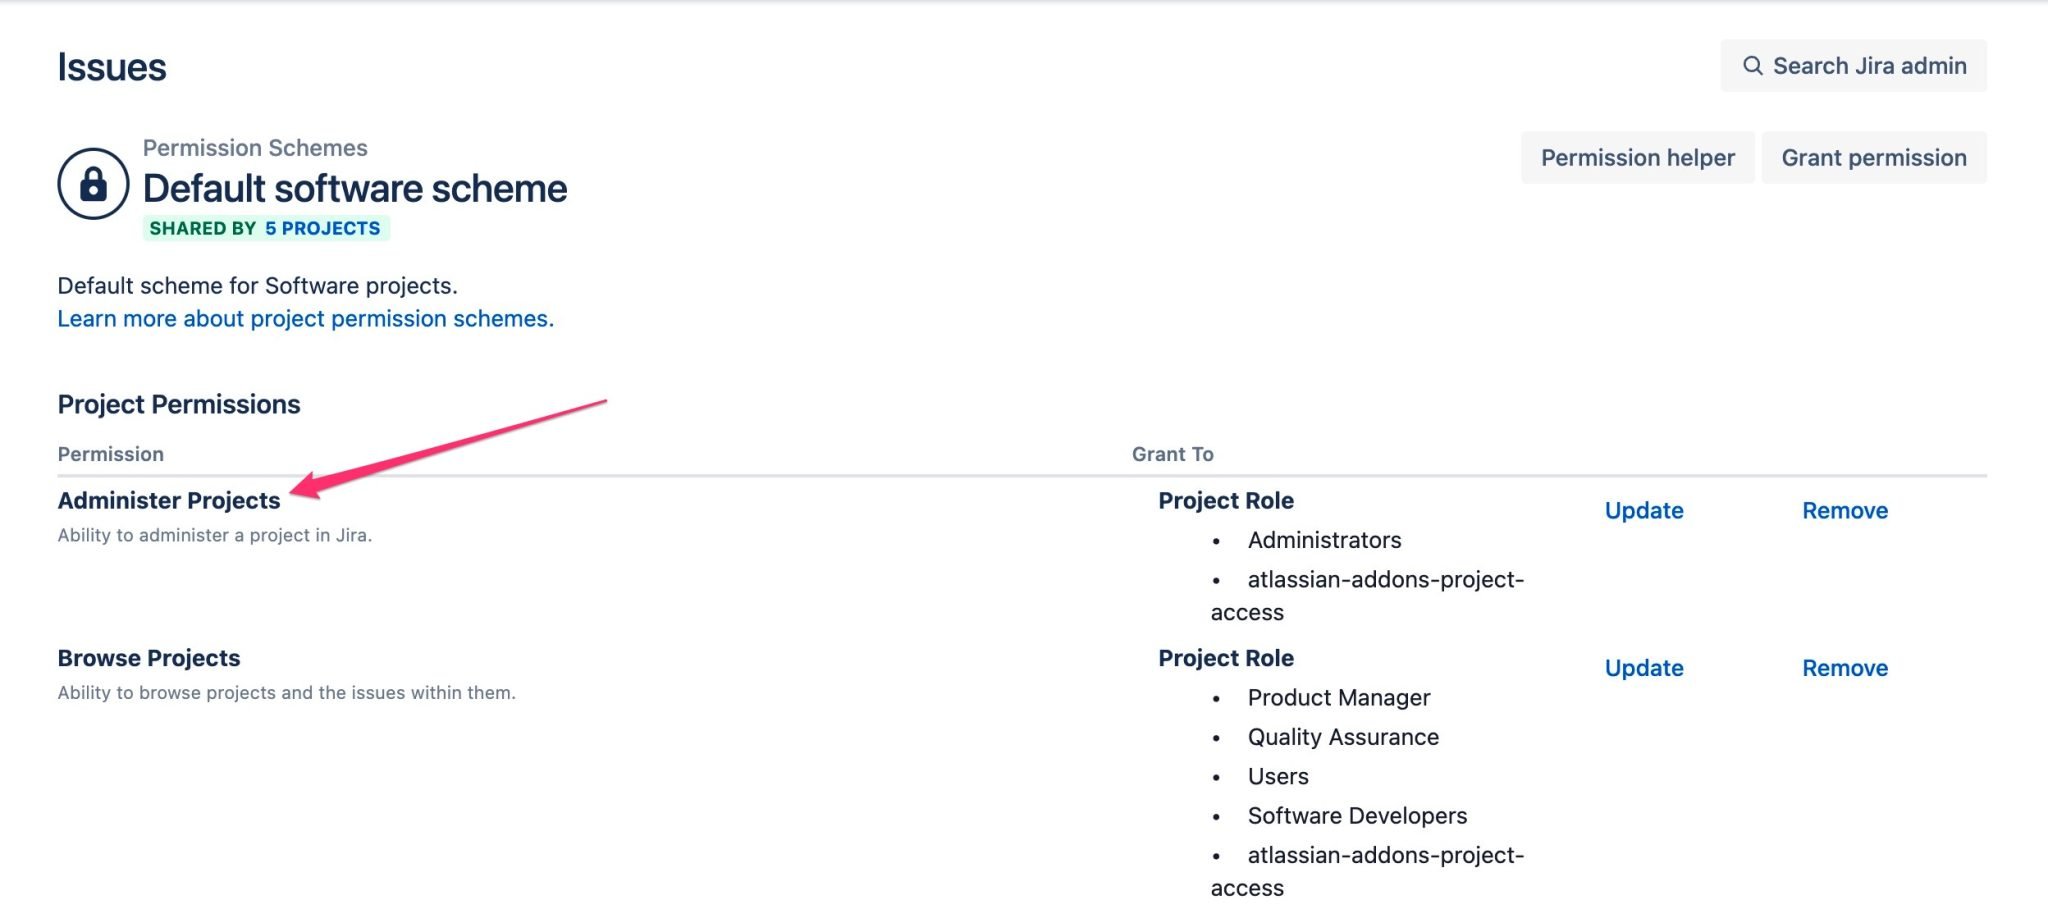This screenshot has width=2048, height=909.
Task: Open the Permission helper
Action: click(x=1637, y=157)
